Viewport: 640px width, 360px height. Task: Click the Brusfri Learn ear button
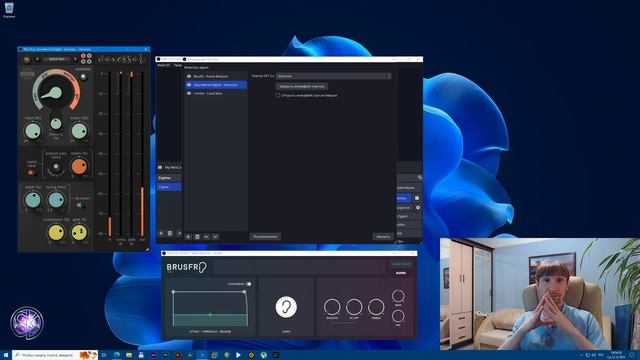tap(286, 307)
